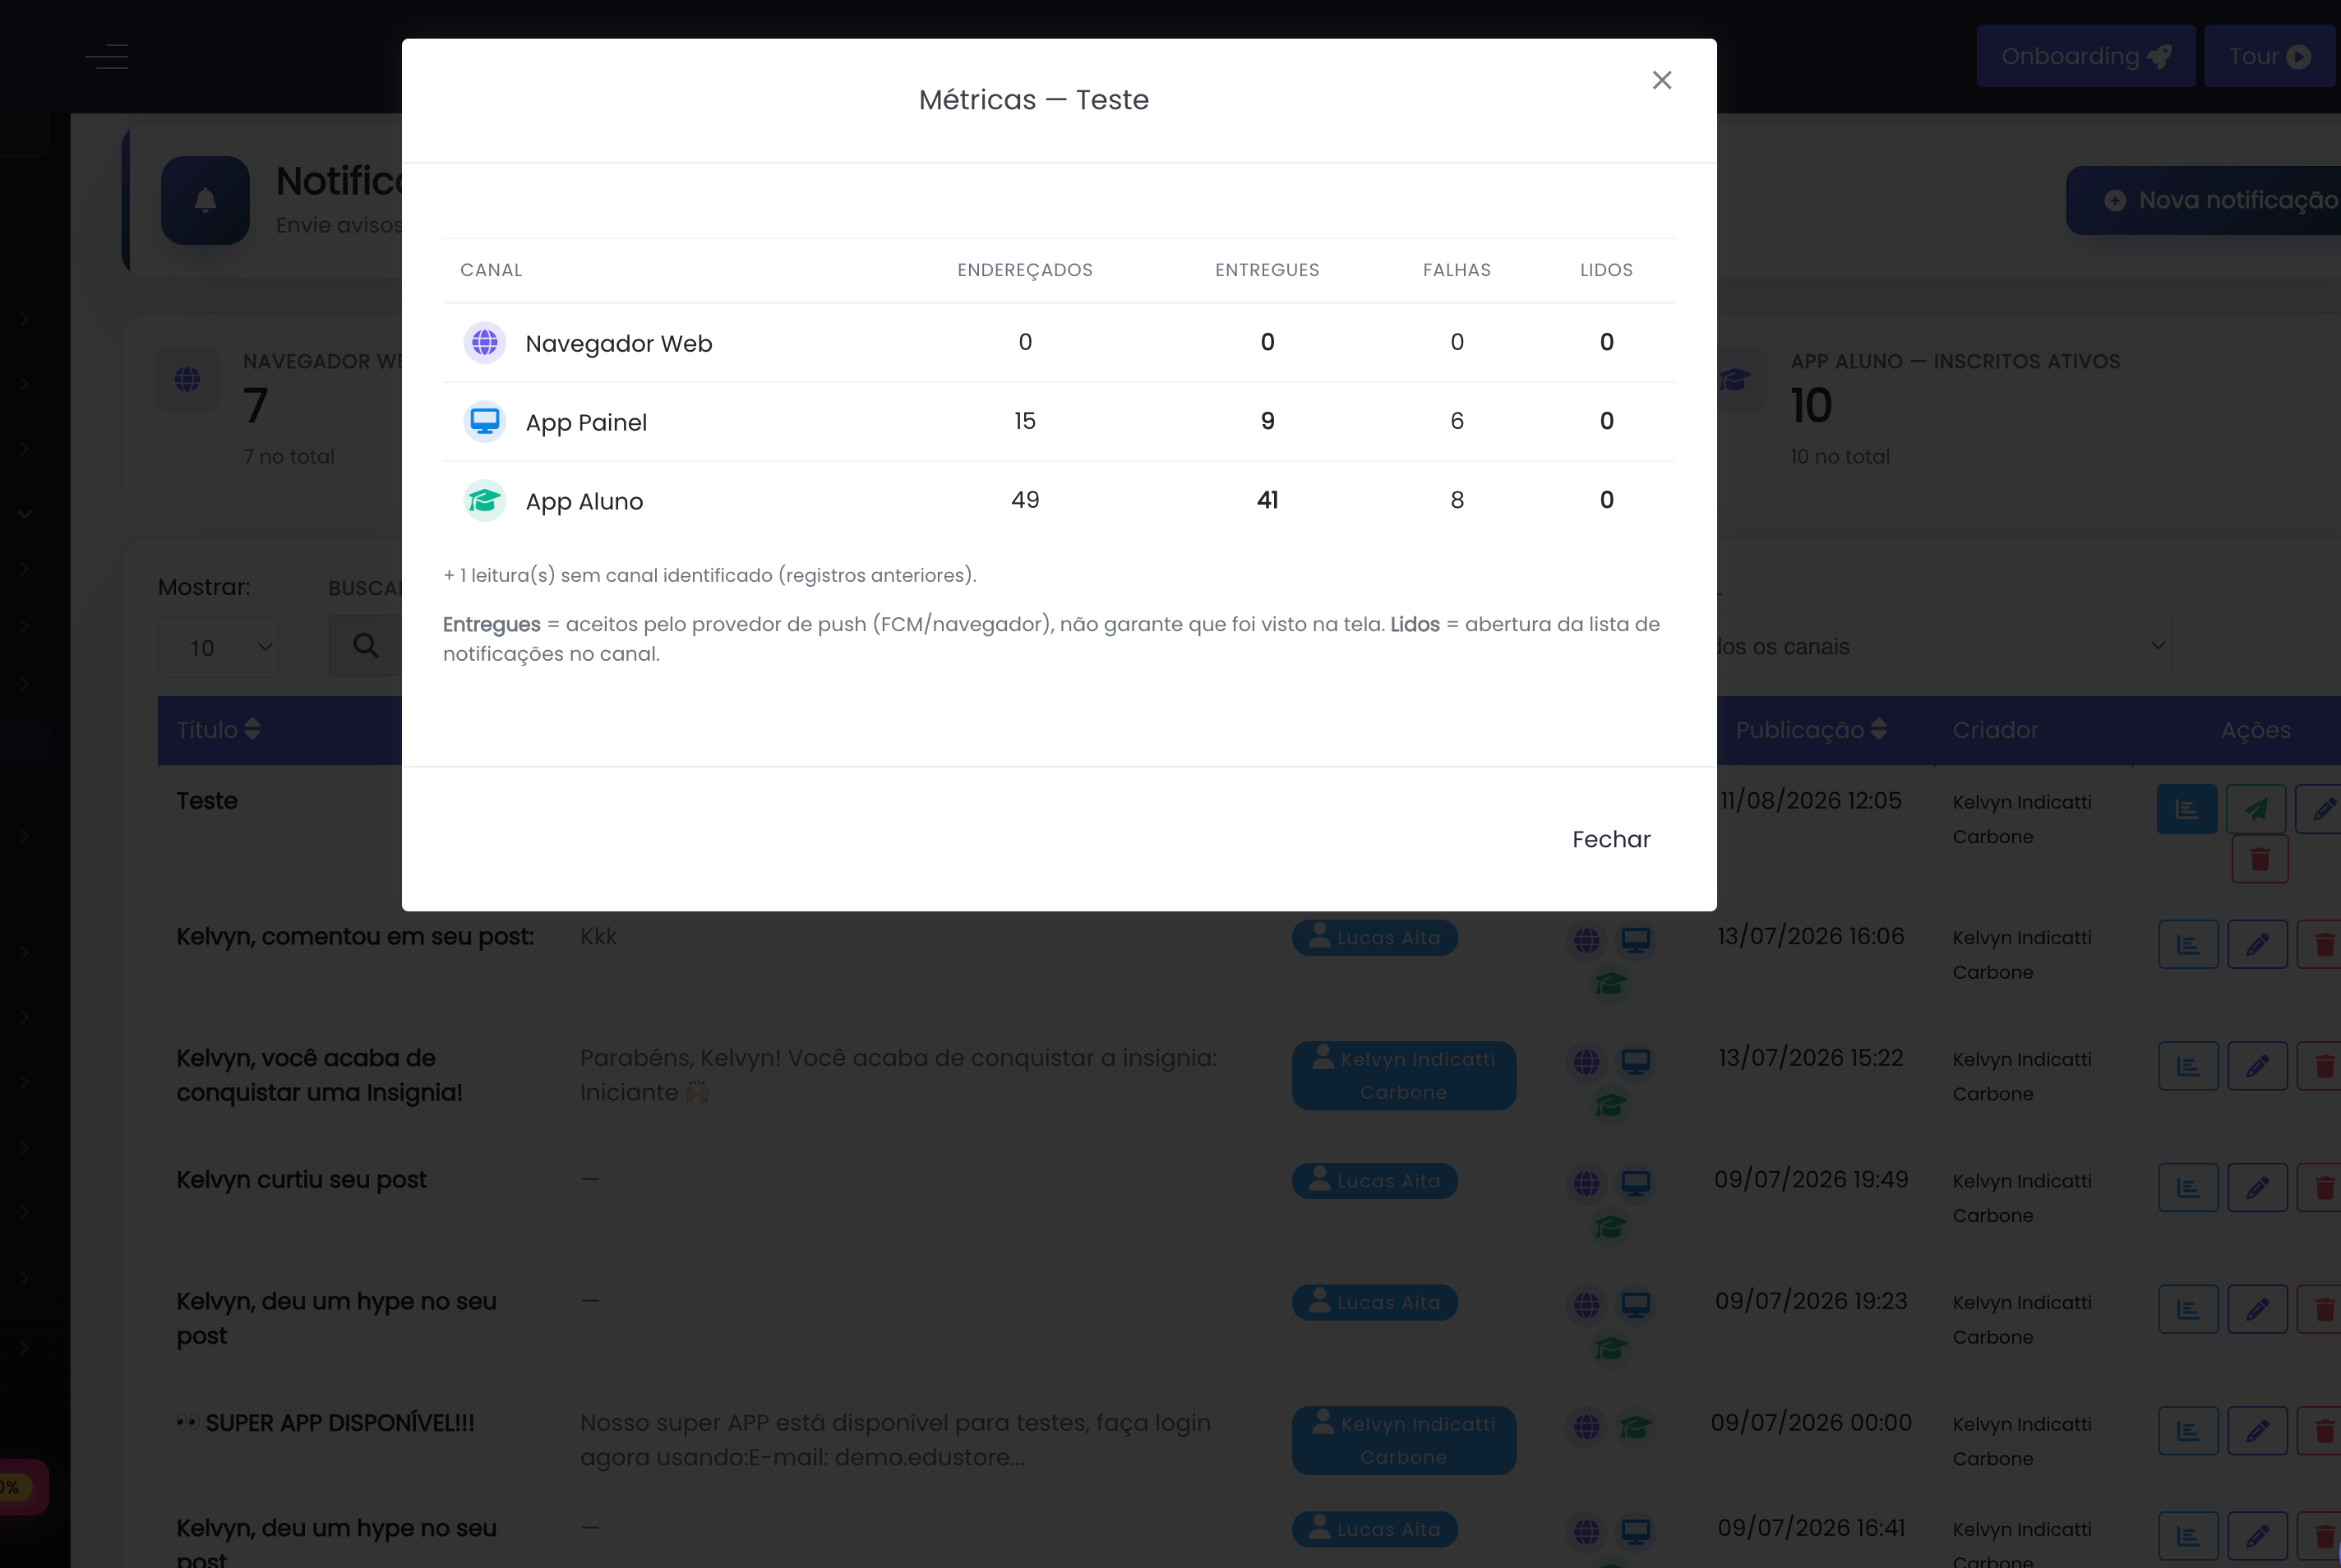Edit the 09/07/2026 19:23 notification
The image size is (2341, 1568).
[x=2257, y=1310]
